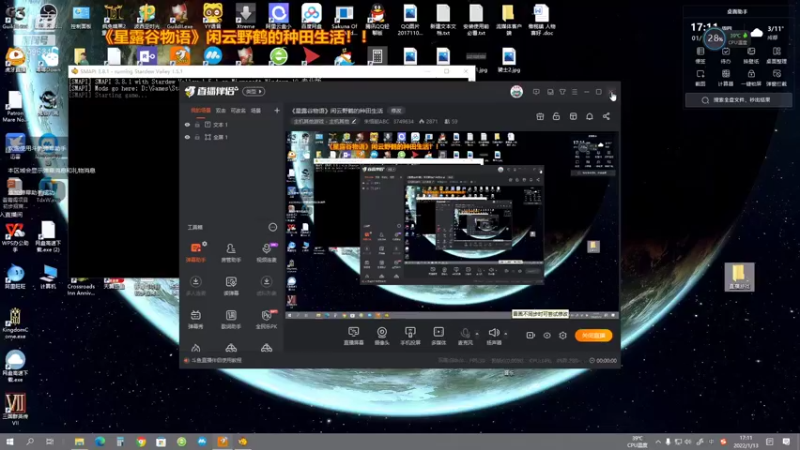
Task: Open Microsoft Edge from the taskbar
Action: [x=99, y=441]
